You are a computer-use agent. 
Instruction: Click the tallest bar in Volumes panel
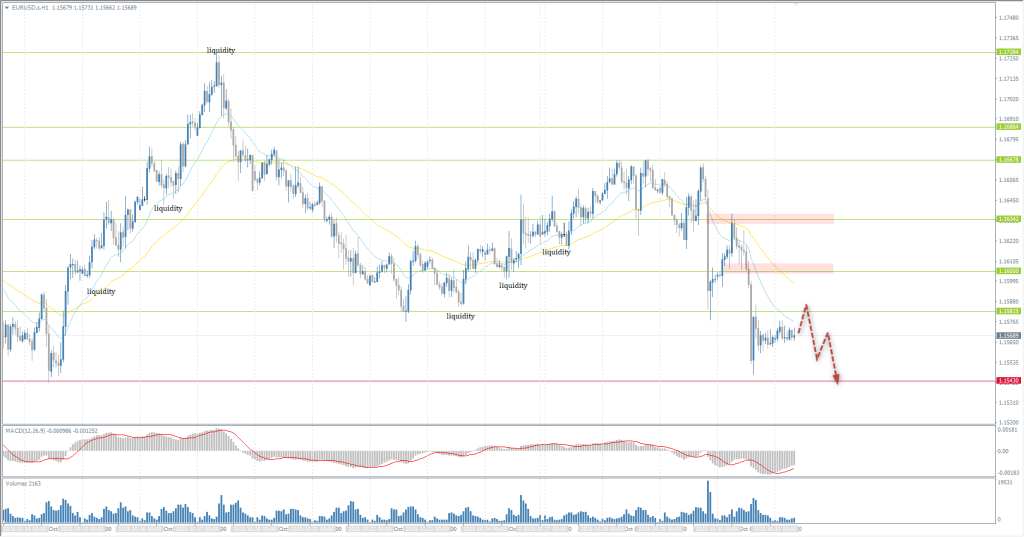[x=708, y=500]
